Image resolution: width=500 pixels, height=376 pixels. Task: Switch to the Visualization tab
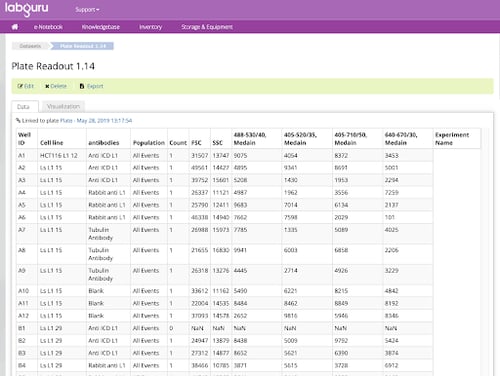63,106
